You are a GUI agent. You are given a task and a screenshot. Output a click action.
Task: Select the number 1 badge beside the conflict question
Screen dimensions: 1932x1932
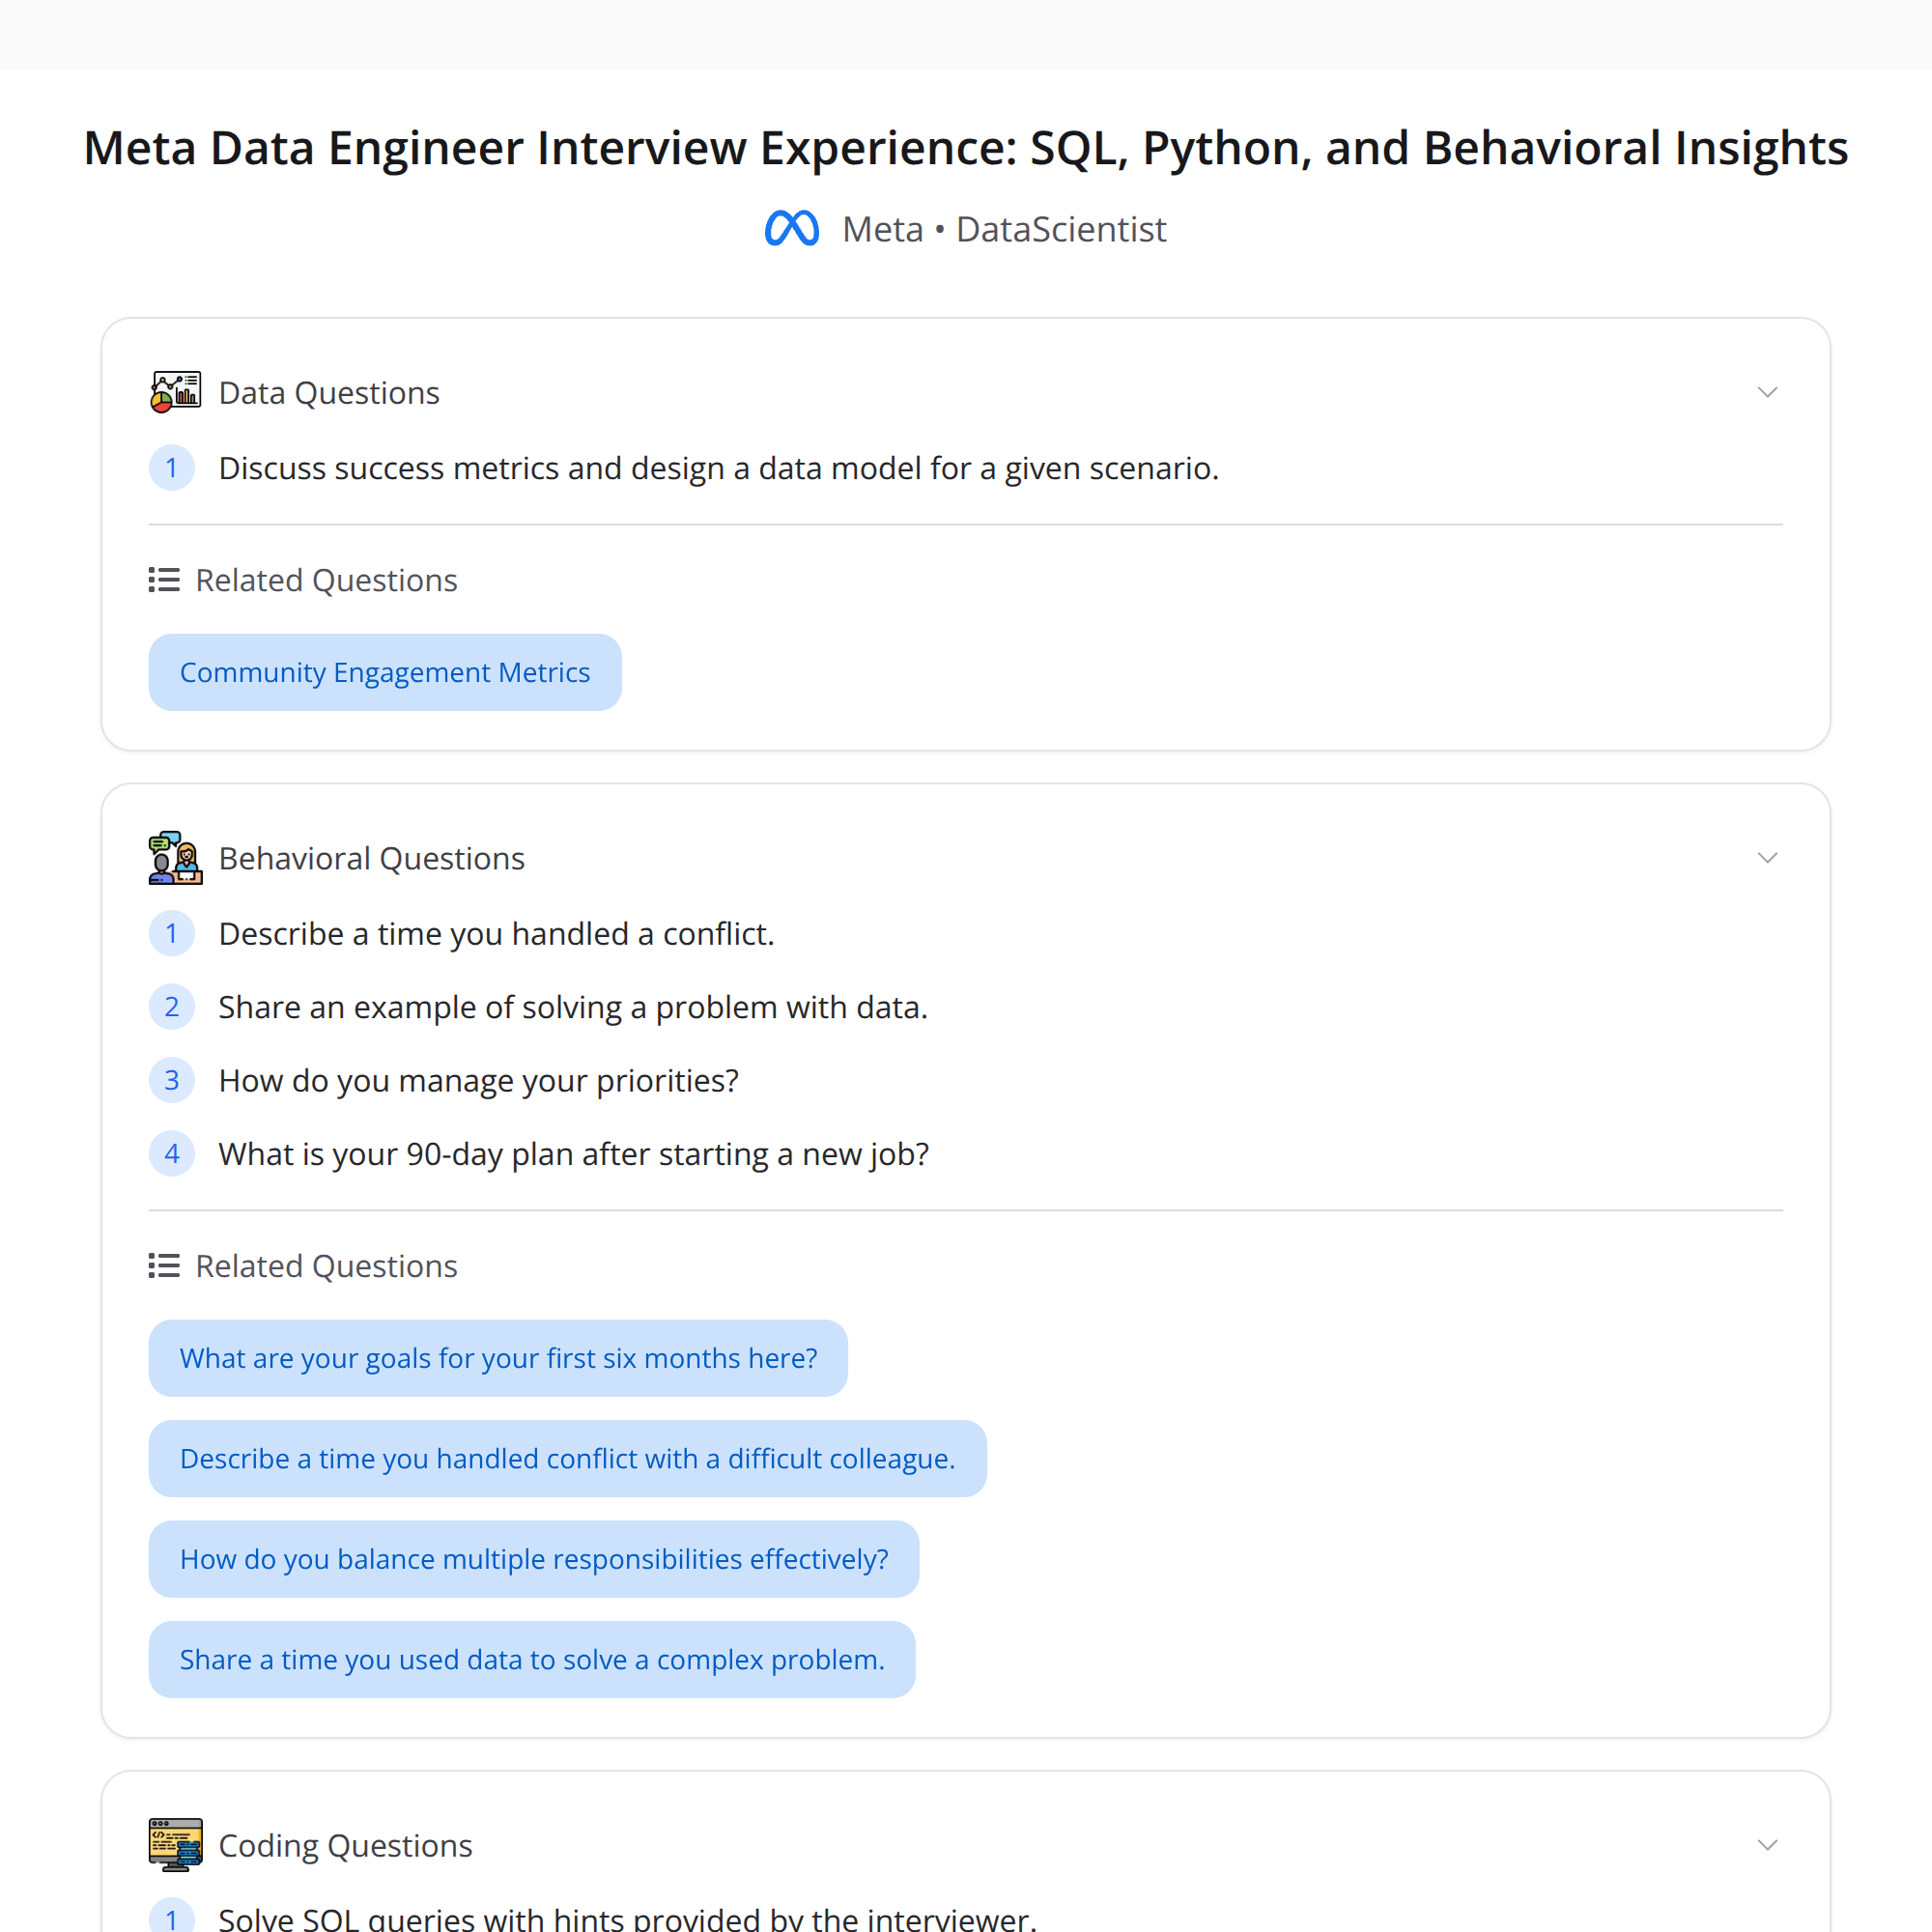click(172, 932)
